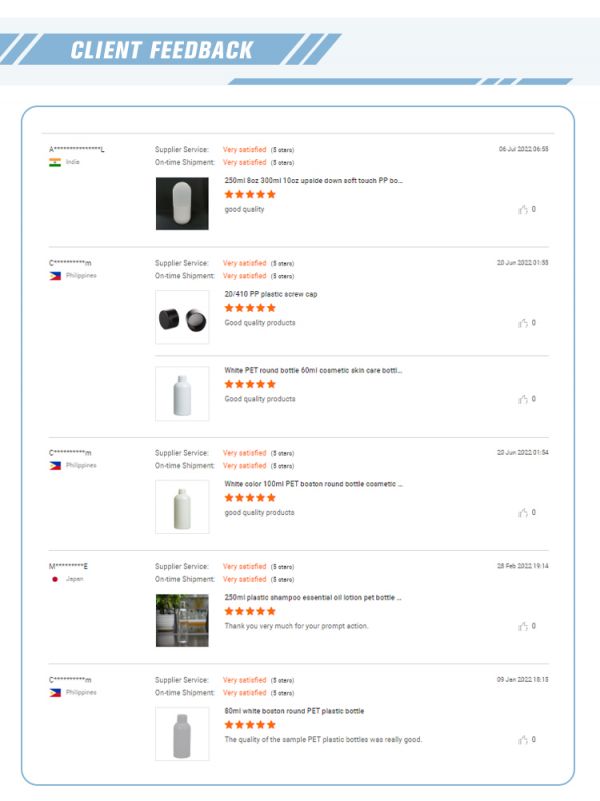Follow the 250ml 8oz 300ml 10oz bottle link

tap(313, 181)
